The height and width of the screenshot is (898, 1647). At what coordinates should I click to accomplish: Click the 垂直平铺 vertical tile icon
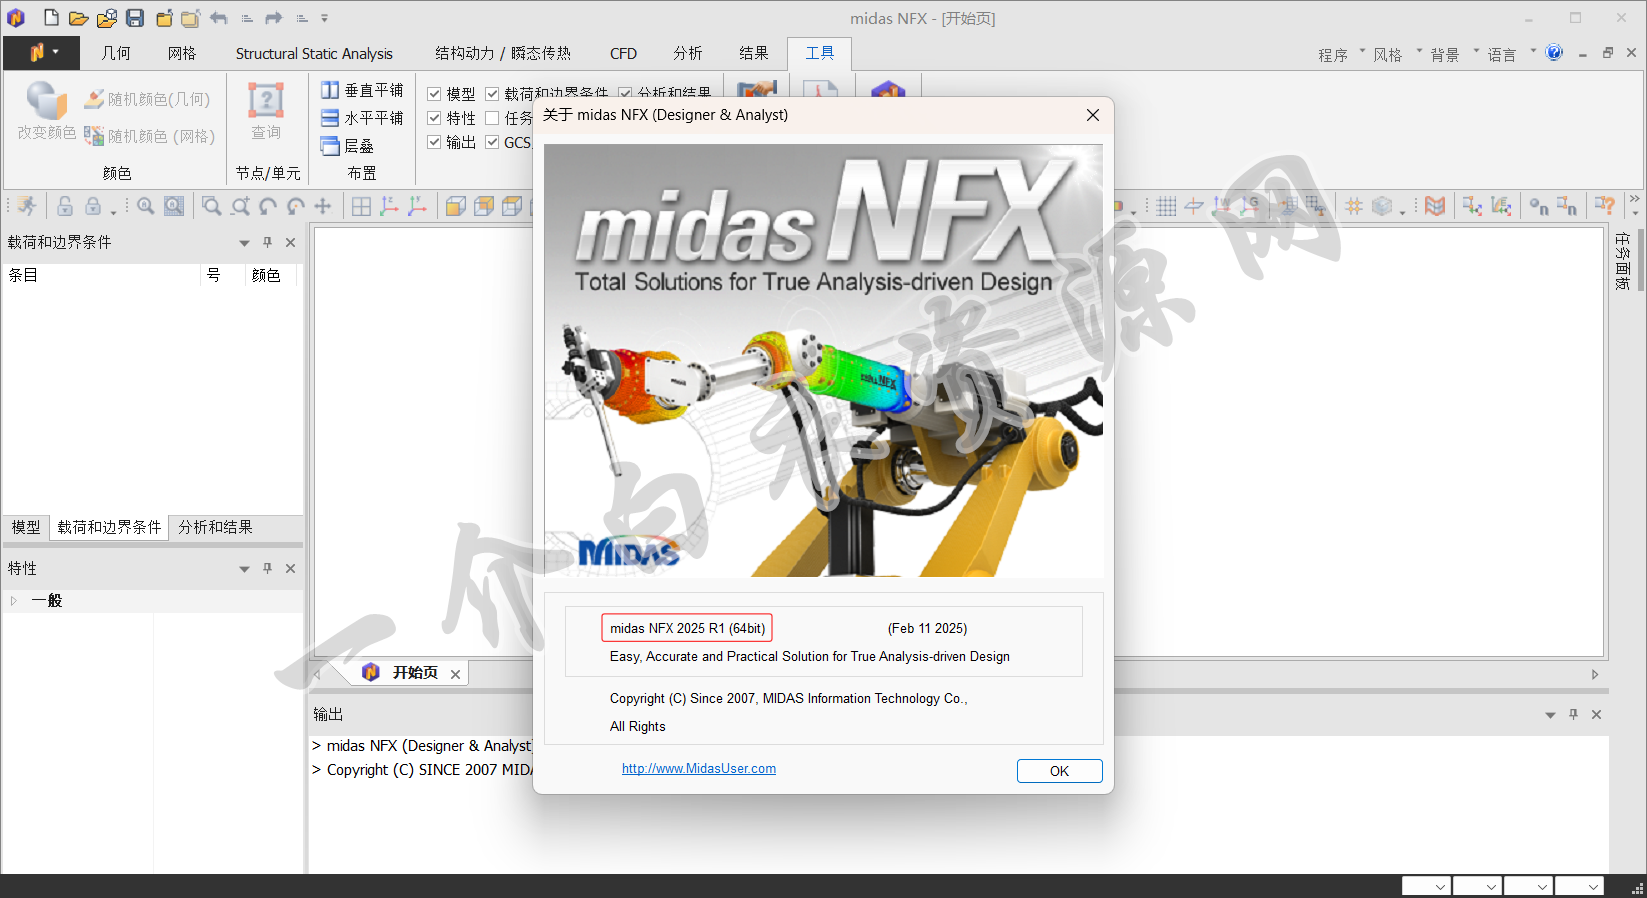pyautogui.click(x=330, y=90)
